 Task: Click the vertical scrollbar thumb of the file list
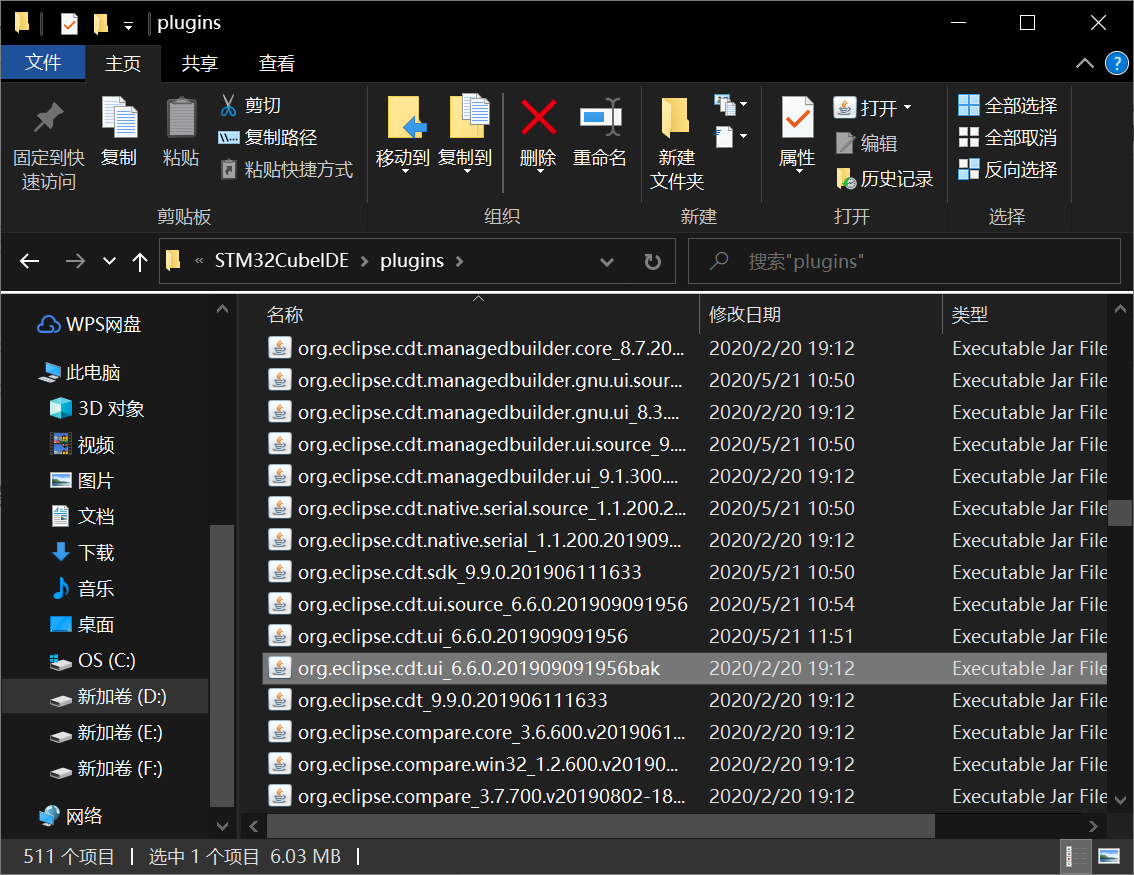click(x=1120, y=513)
